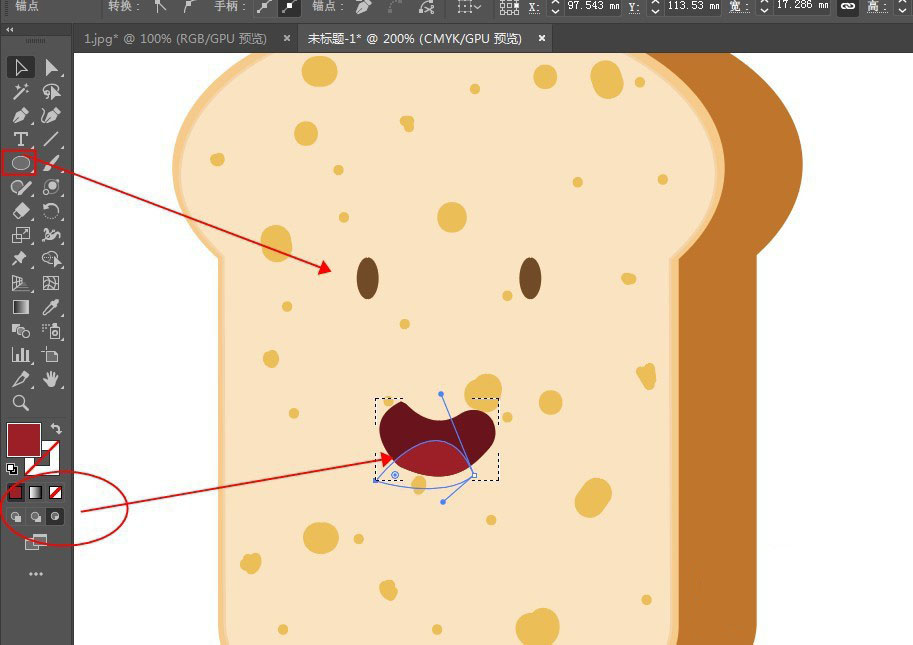
Task: Click Y value stepper arrows
Action: (x=656, y=6)
